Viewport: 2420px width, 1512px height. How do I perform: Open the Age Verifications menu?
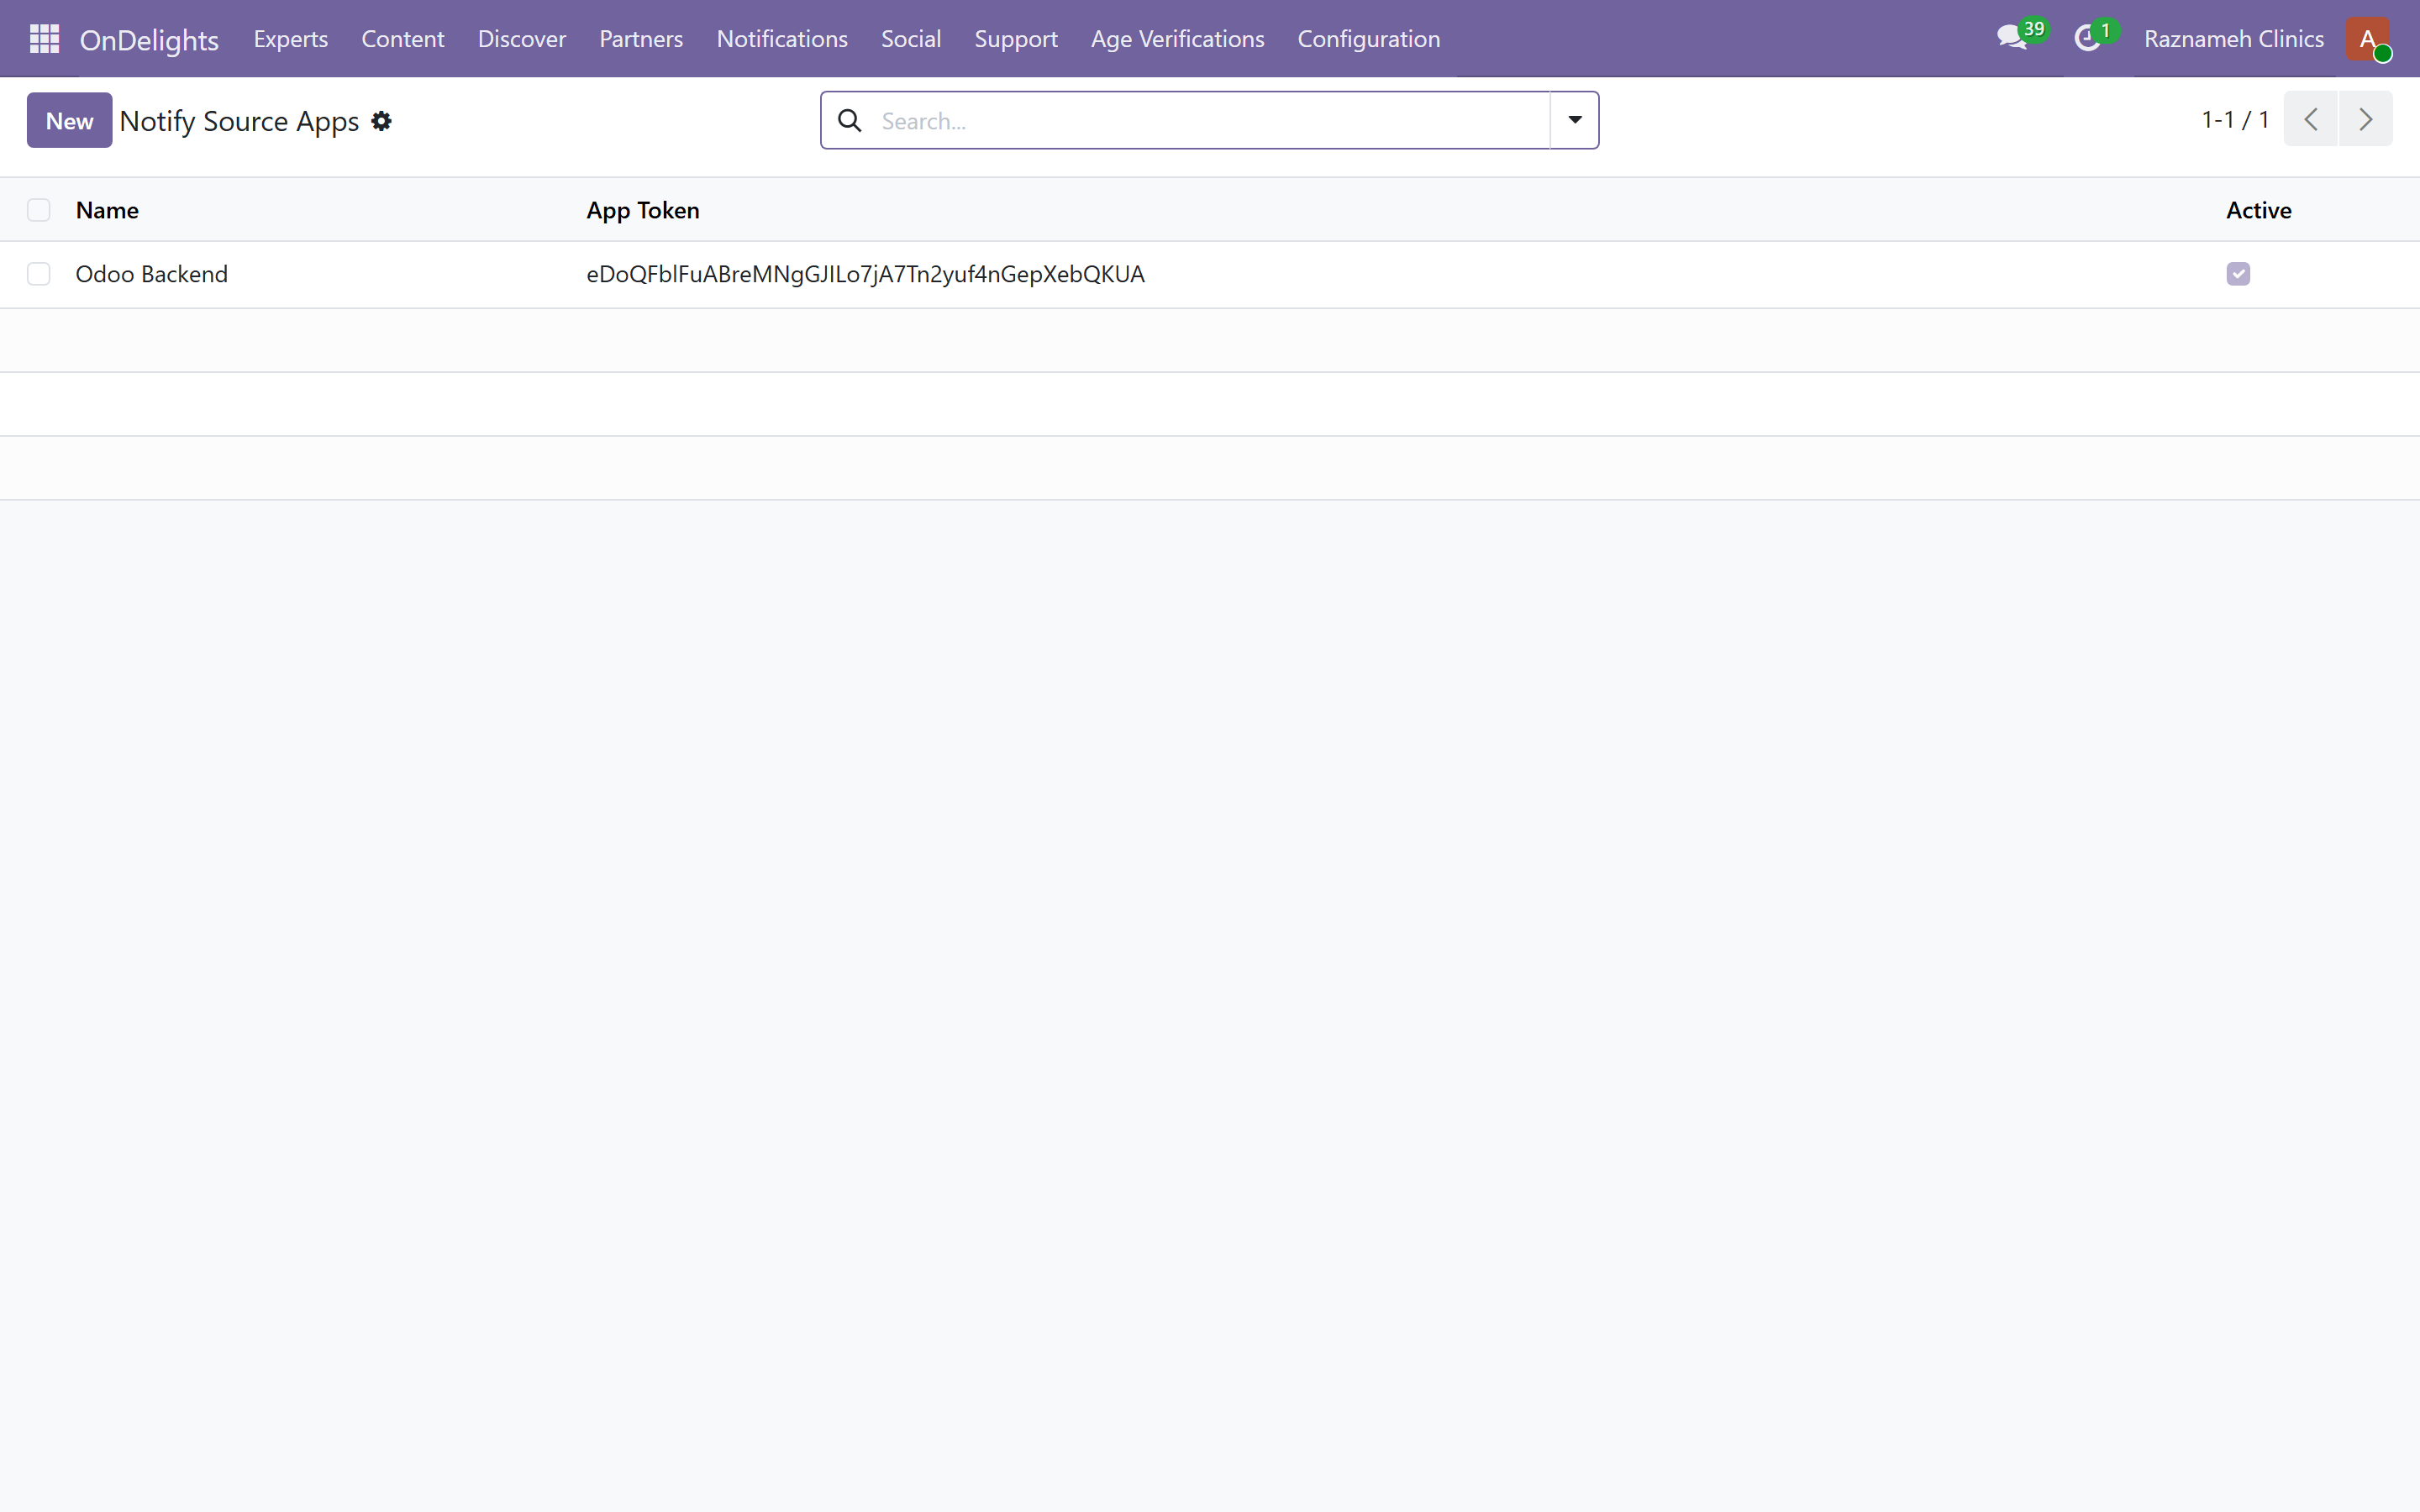(1178, 39)
